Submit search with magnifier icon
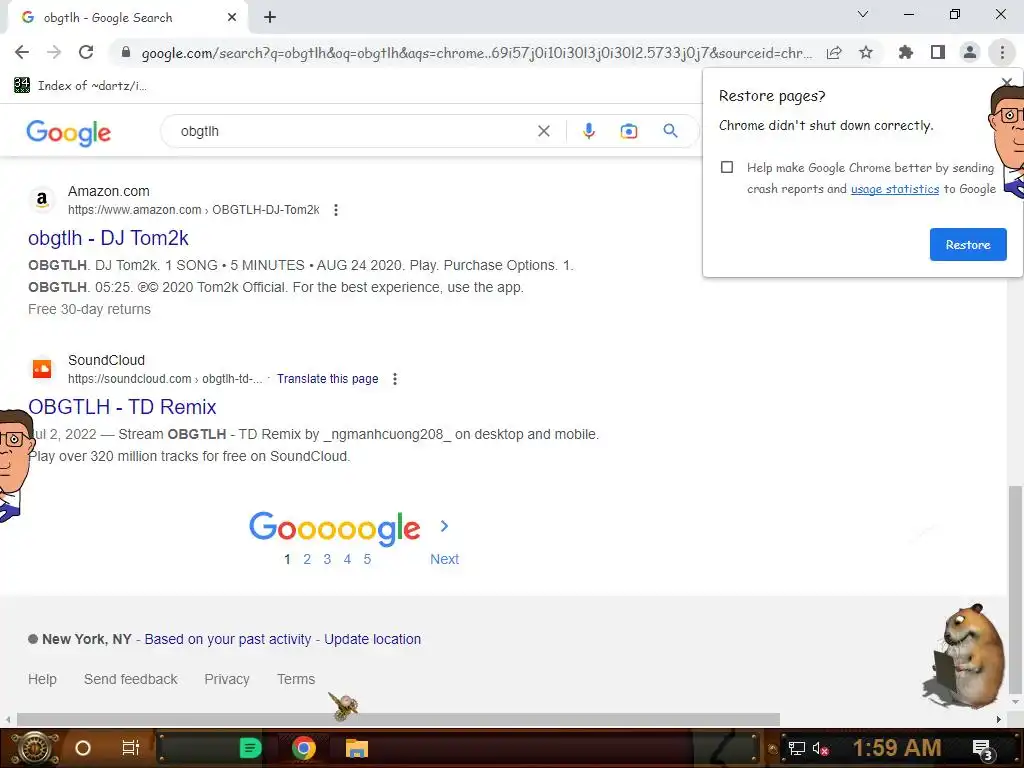Image resolution: width=1024 pixels, height=768 pixels. click(670, 131)
